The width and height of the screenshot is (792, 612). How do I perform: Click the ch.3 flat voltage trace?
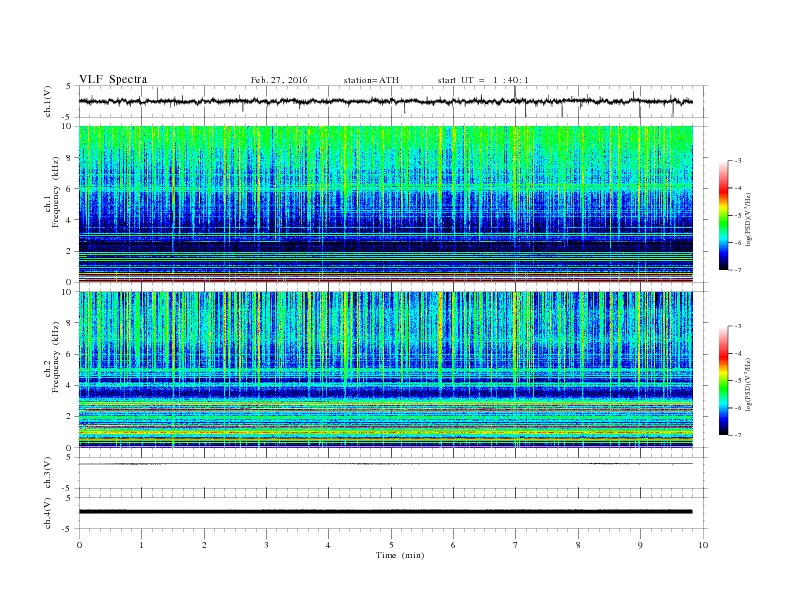(385, 464)
